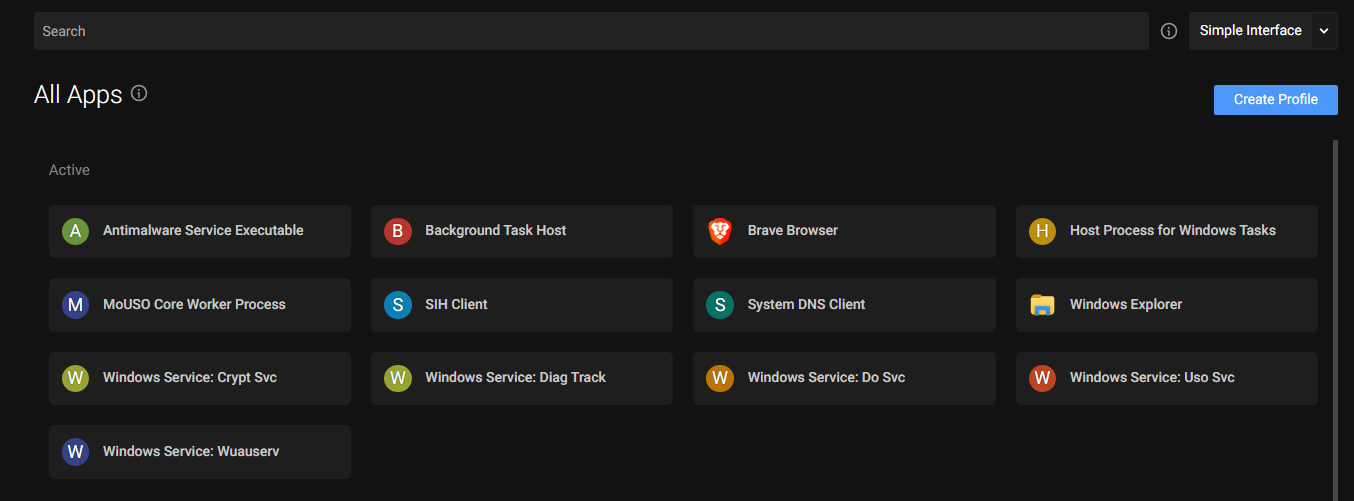Open Windows Service: Do Svc entry
This screenshot has height=501, width=1354.
point(843,378)
